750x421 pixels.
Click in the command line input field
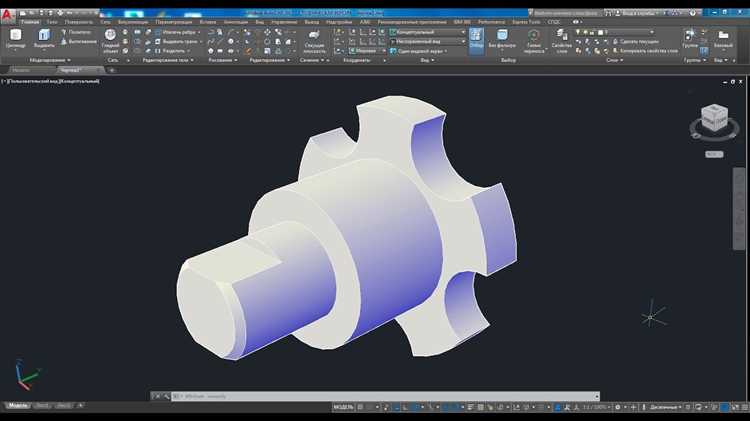[x=386, y=396]
